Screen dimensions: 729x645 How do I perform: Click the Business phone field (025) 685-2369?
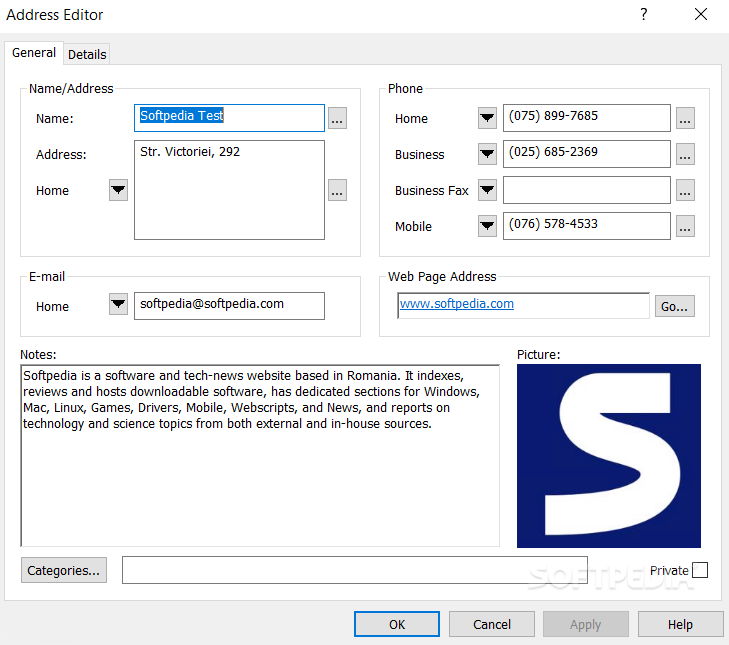coord(587,154)
